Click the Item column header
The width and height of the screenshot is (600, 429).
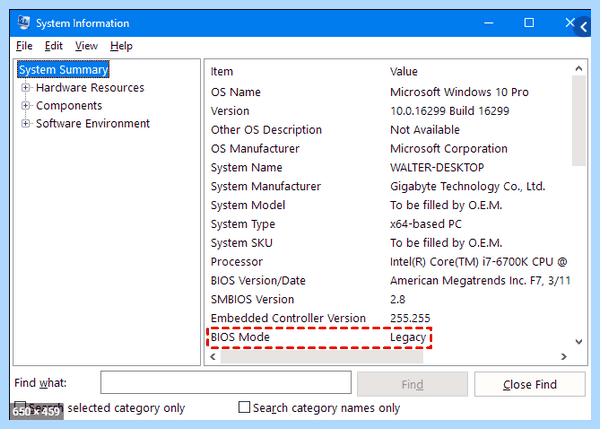pyautogui.click(x=222, y=72)
